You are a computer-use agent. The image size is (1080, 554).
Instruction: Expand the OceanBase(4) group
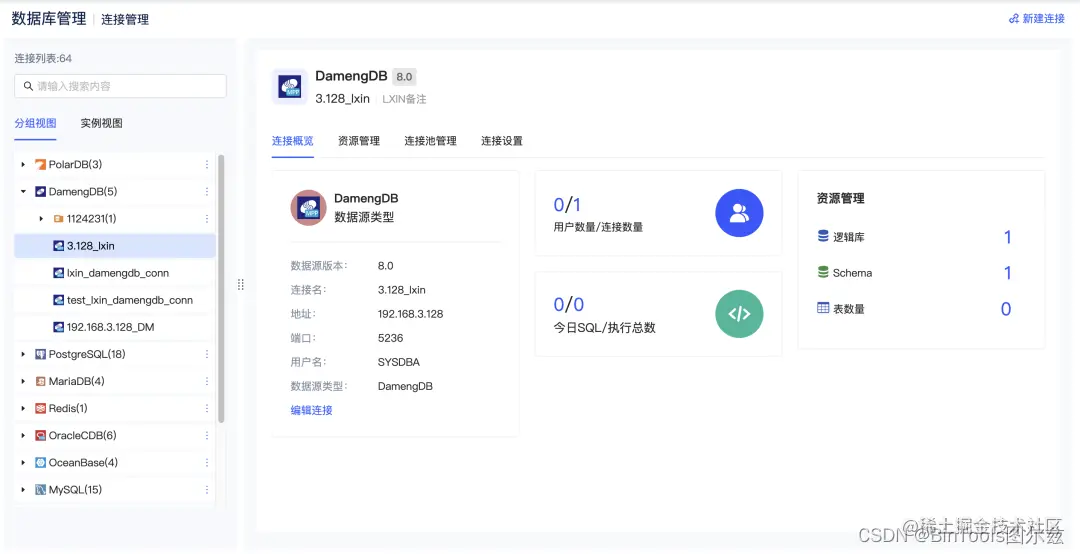pyautogui.click(x=23, y=462)
